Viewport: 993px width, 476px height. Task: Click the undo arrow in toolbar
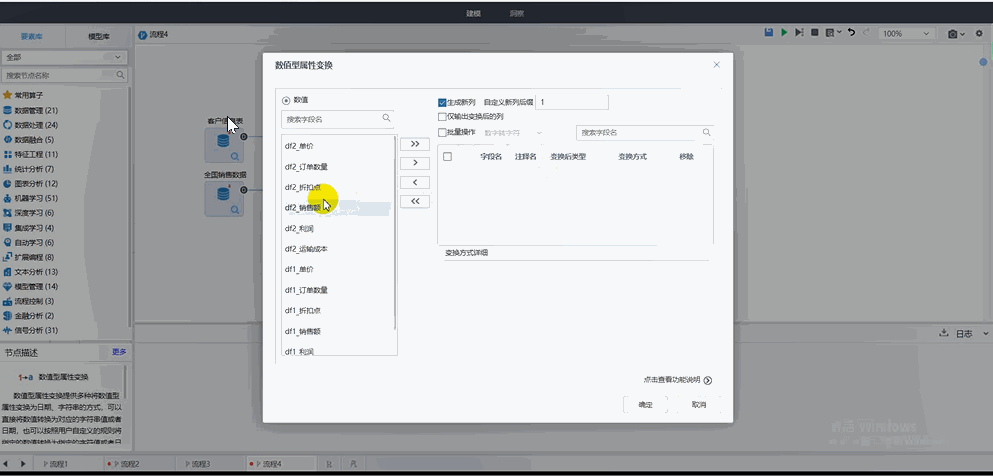[x=851, y=33]
